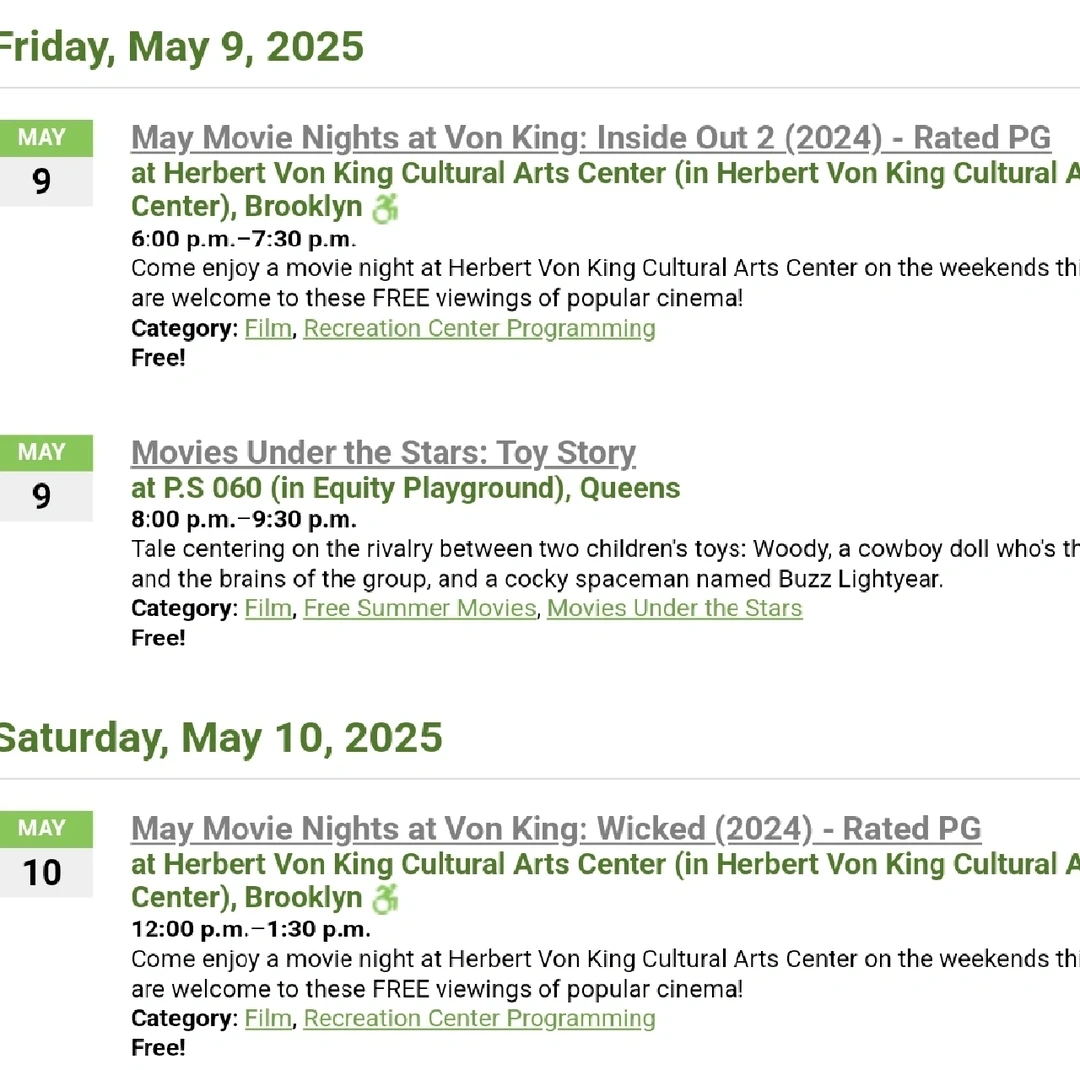Image resolution: width=1080 pixels, height=1070 pixels.
Task: Click the Saturday, May 10, 2025 heading
Action: 220,738
